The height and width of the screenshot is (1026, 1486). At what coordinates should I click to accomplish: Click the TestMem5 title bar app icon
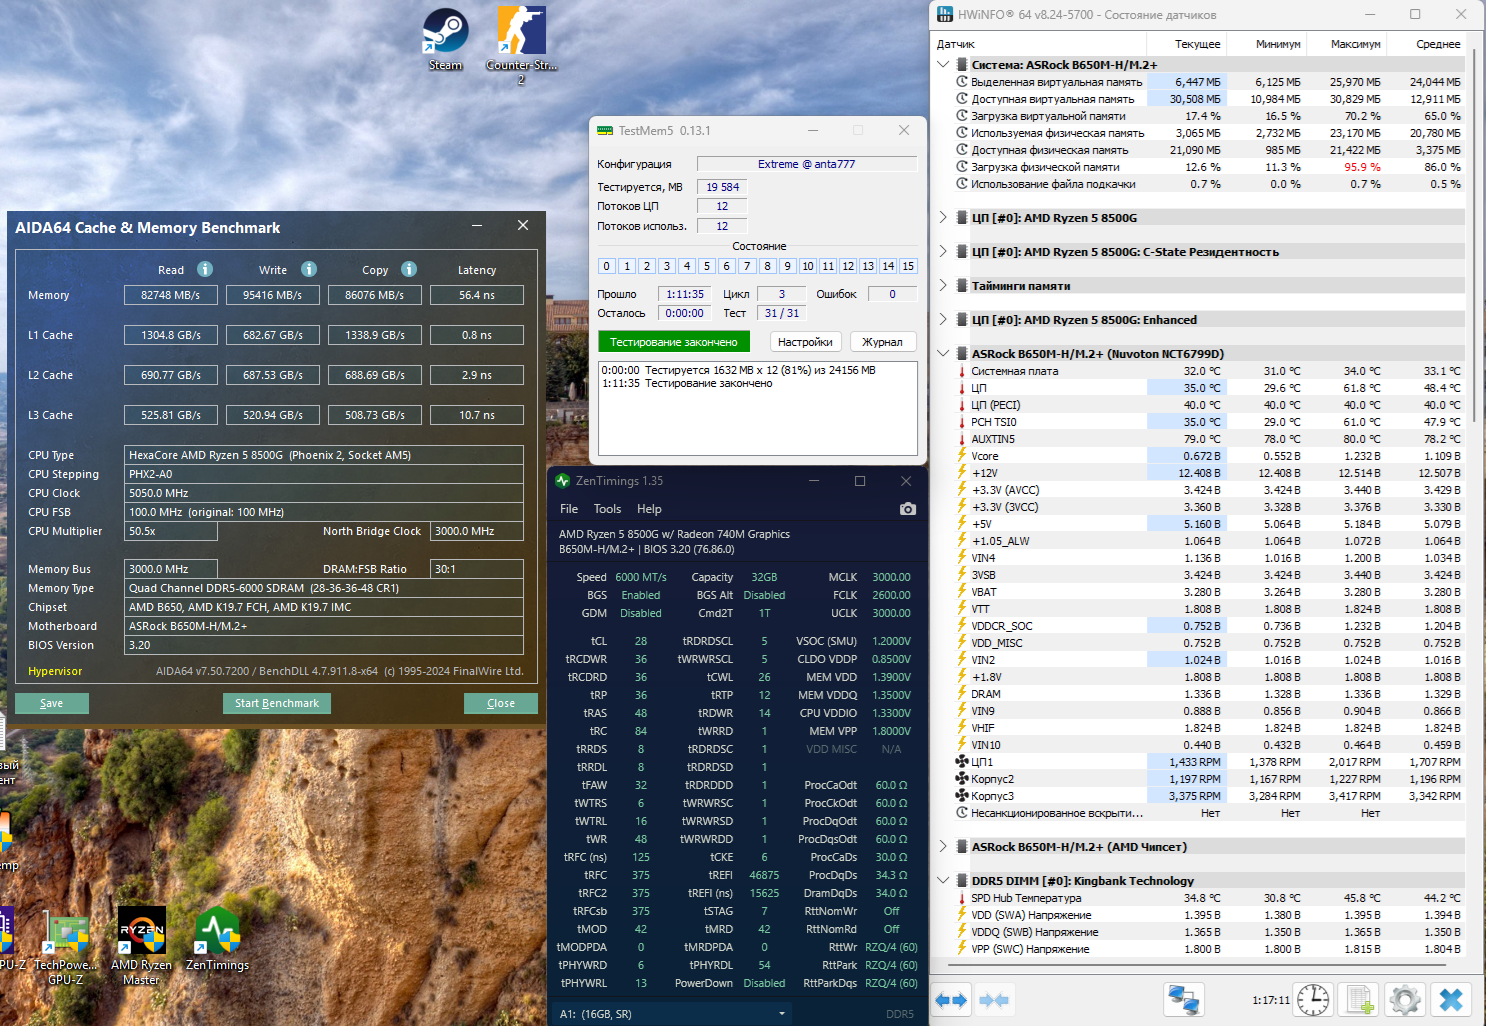pos(605,131)
